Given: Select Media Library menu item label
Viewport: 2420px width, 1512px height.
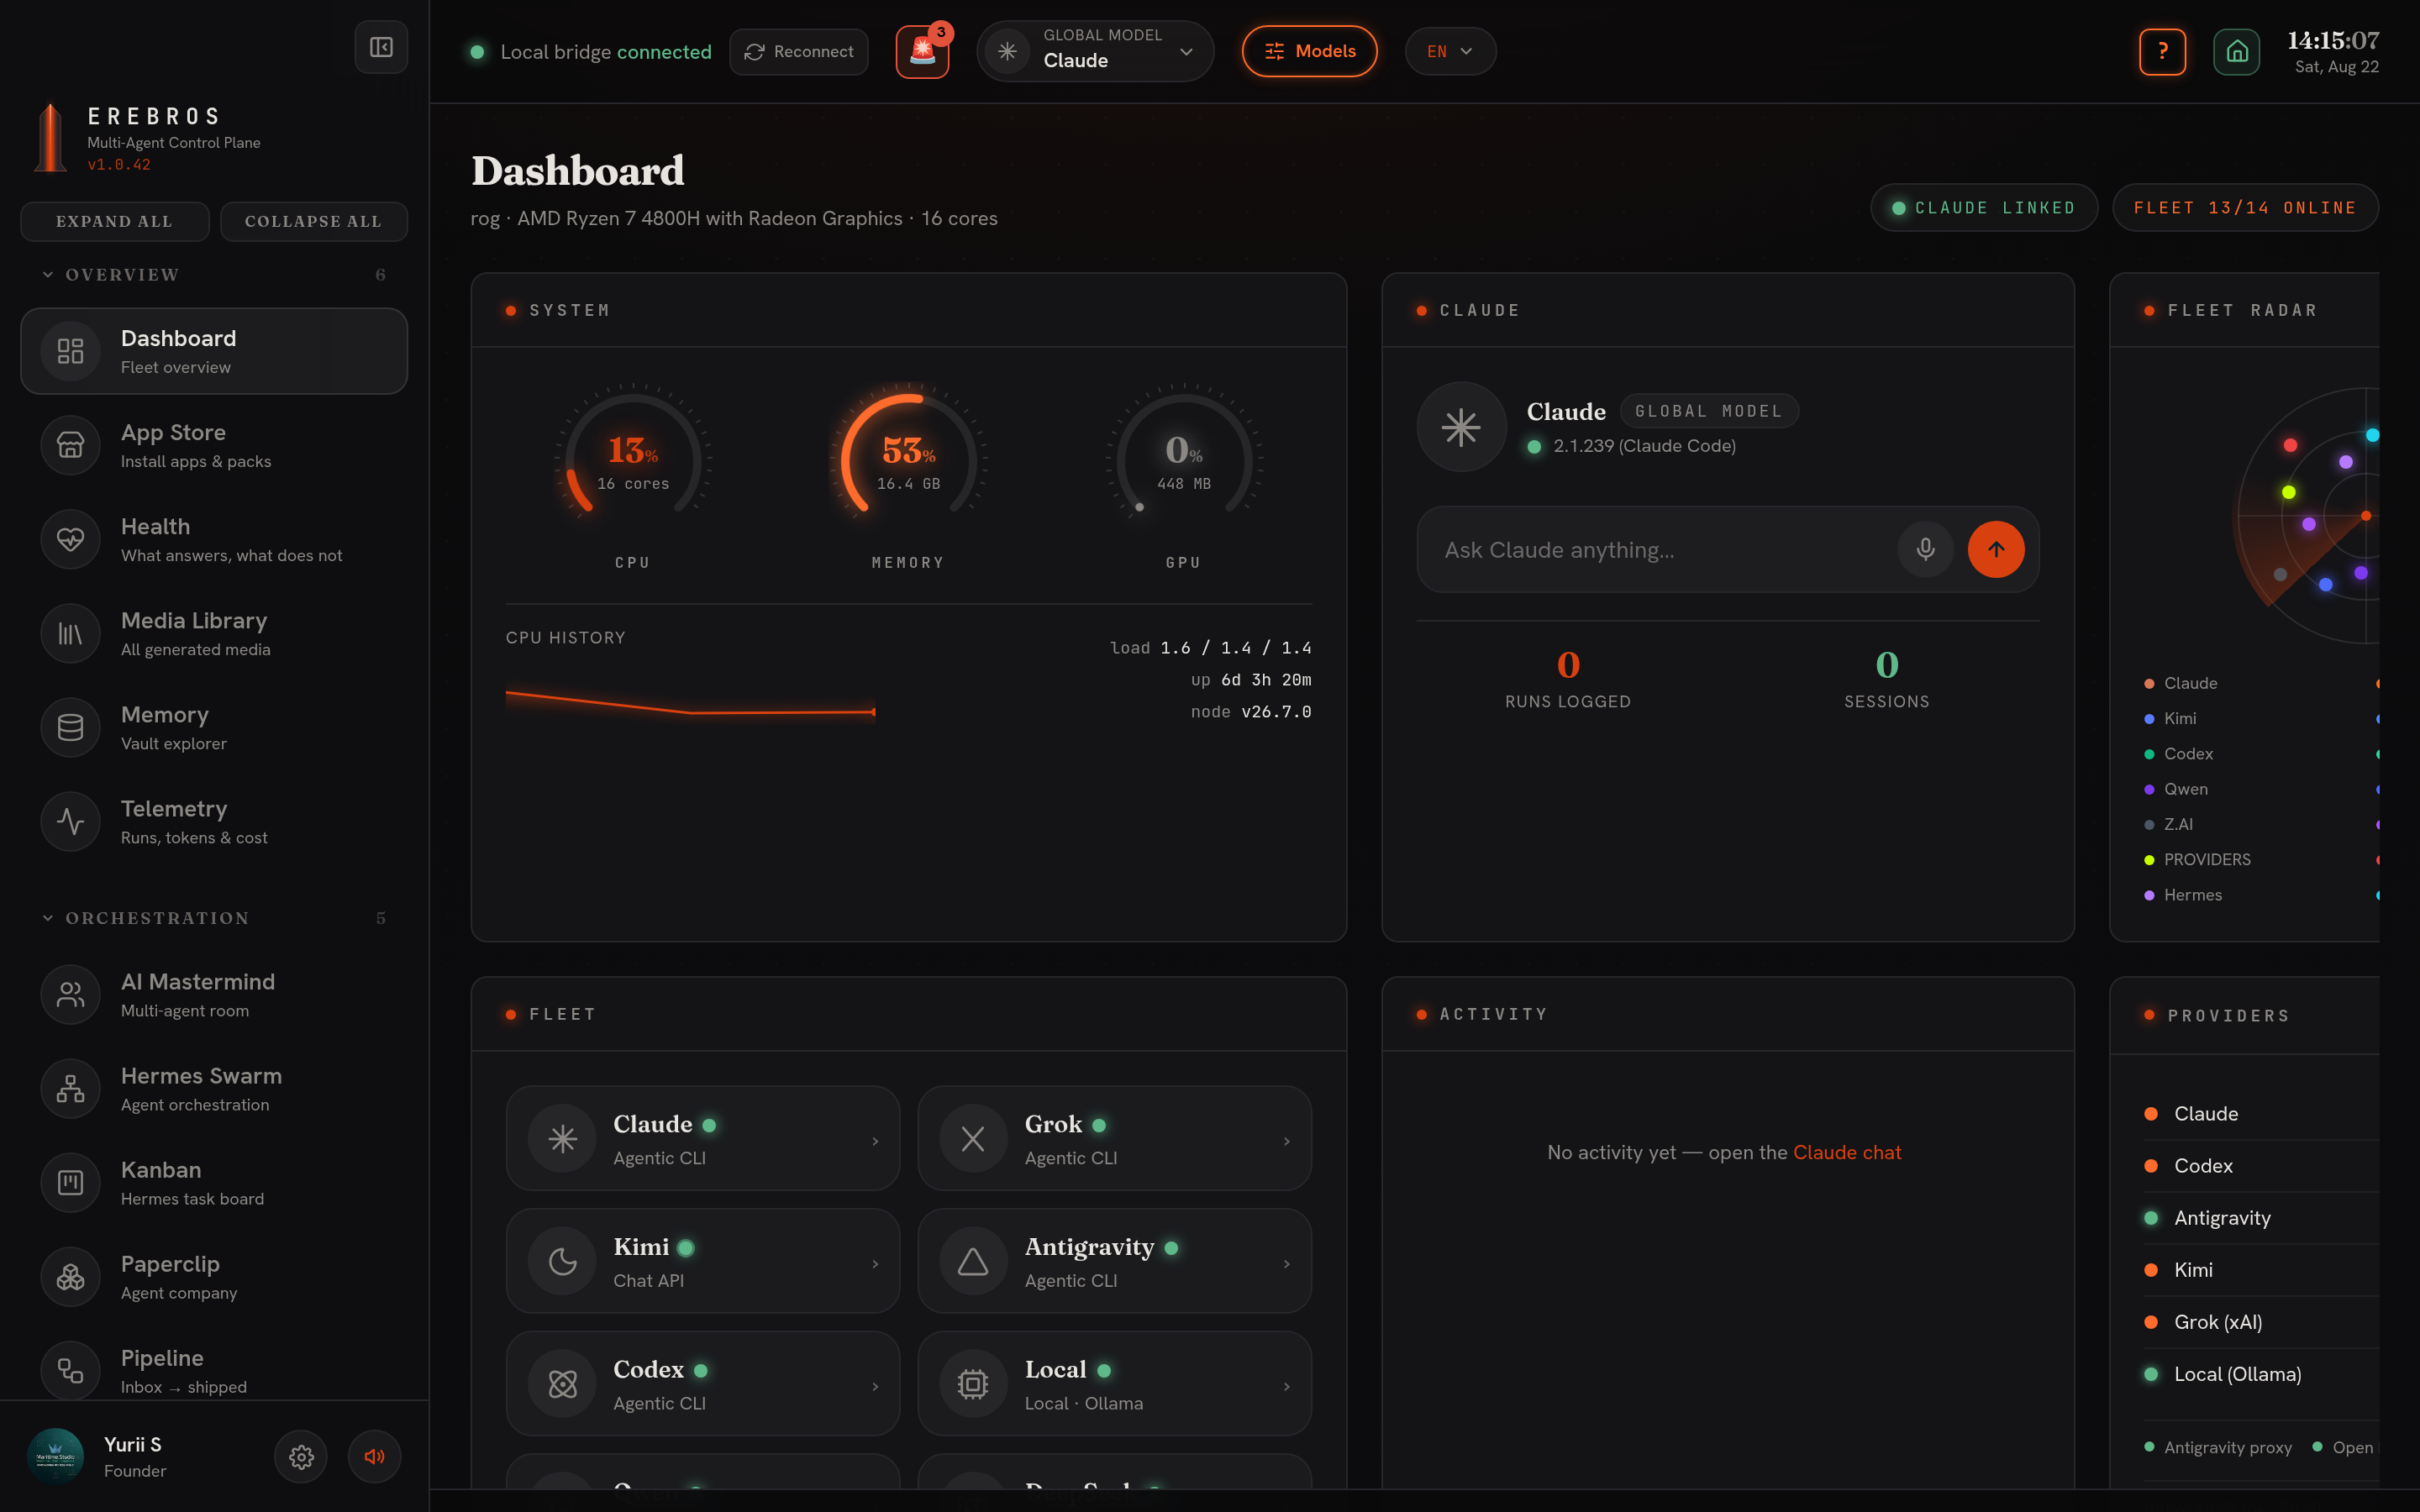Looking at the screenshot, I should tap(194, 620).
